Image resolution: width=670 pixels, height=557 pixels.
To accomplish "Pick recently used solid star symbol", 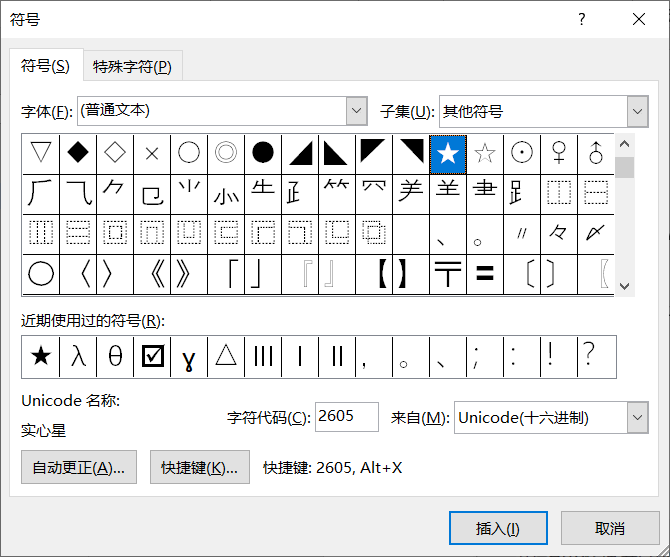I will click(x=41, y=357).
